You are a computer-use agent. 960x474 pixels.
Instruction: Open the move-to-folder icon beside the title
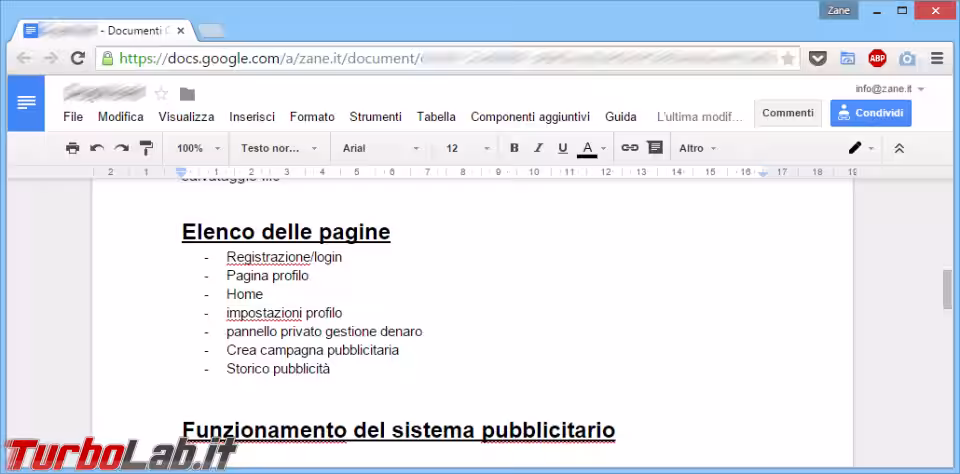[187, 94]
